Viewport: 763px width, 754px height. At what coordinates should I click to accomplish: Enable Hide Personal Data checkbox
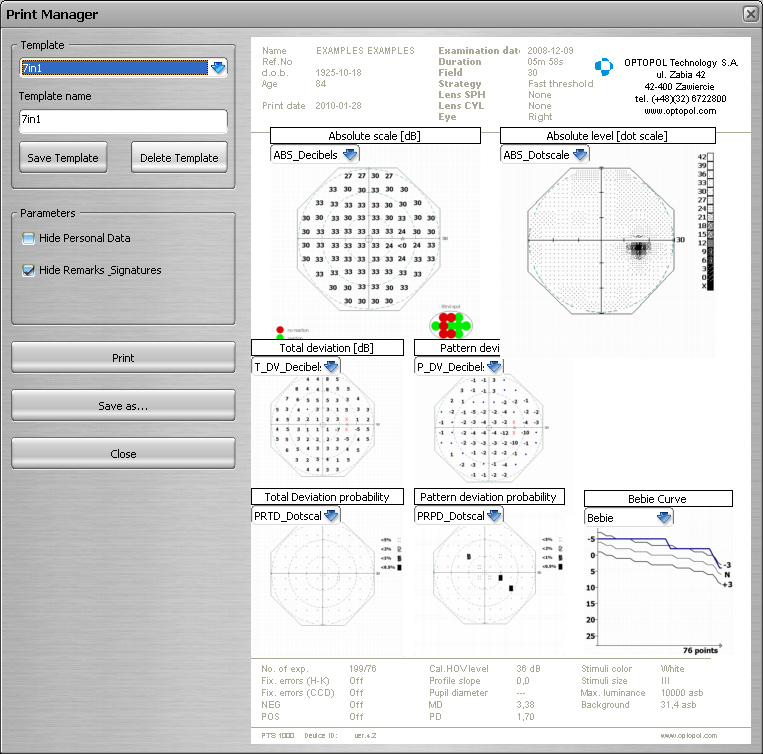pyautogui.click(x=29, y=238)
